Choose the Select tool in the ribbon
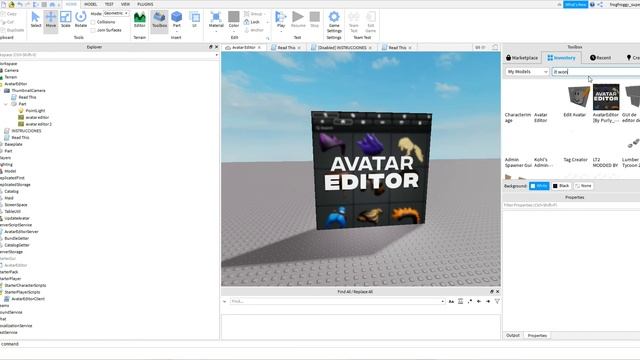Viewport: 640px width, 360px height. point(36,20)
